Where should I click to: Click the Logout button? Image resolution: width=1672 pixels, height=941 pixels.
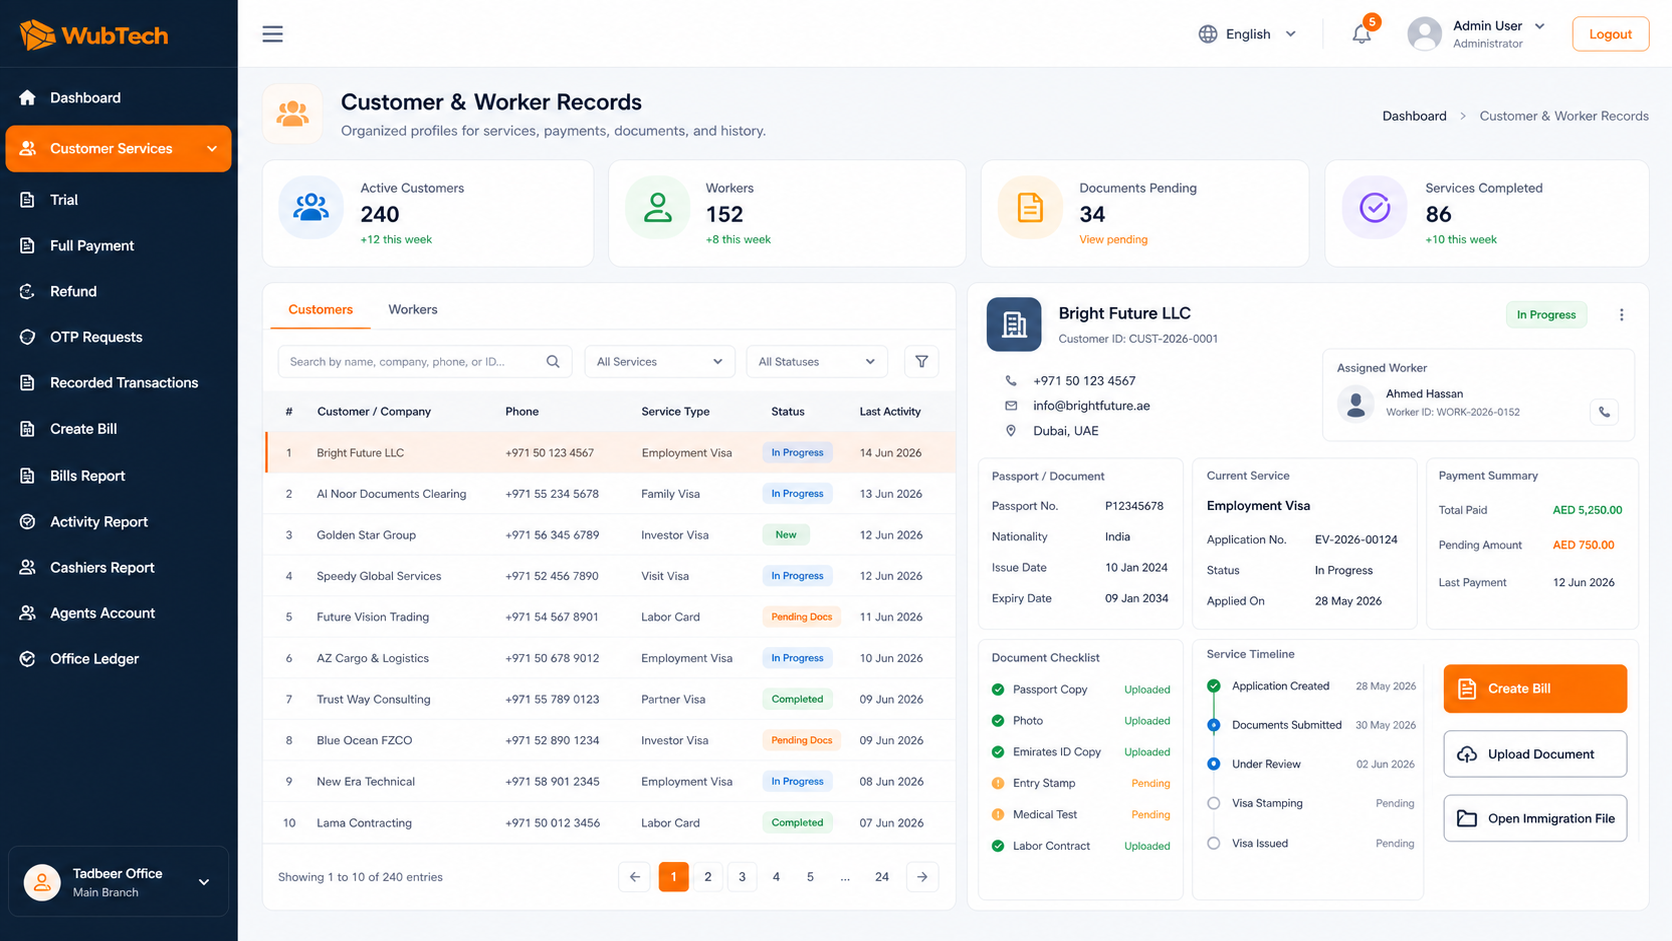tap(1610, 34)
